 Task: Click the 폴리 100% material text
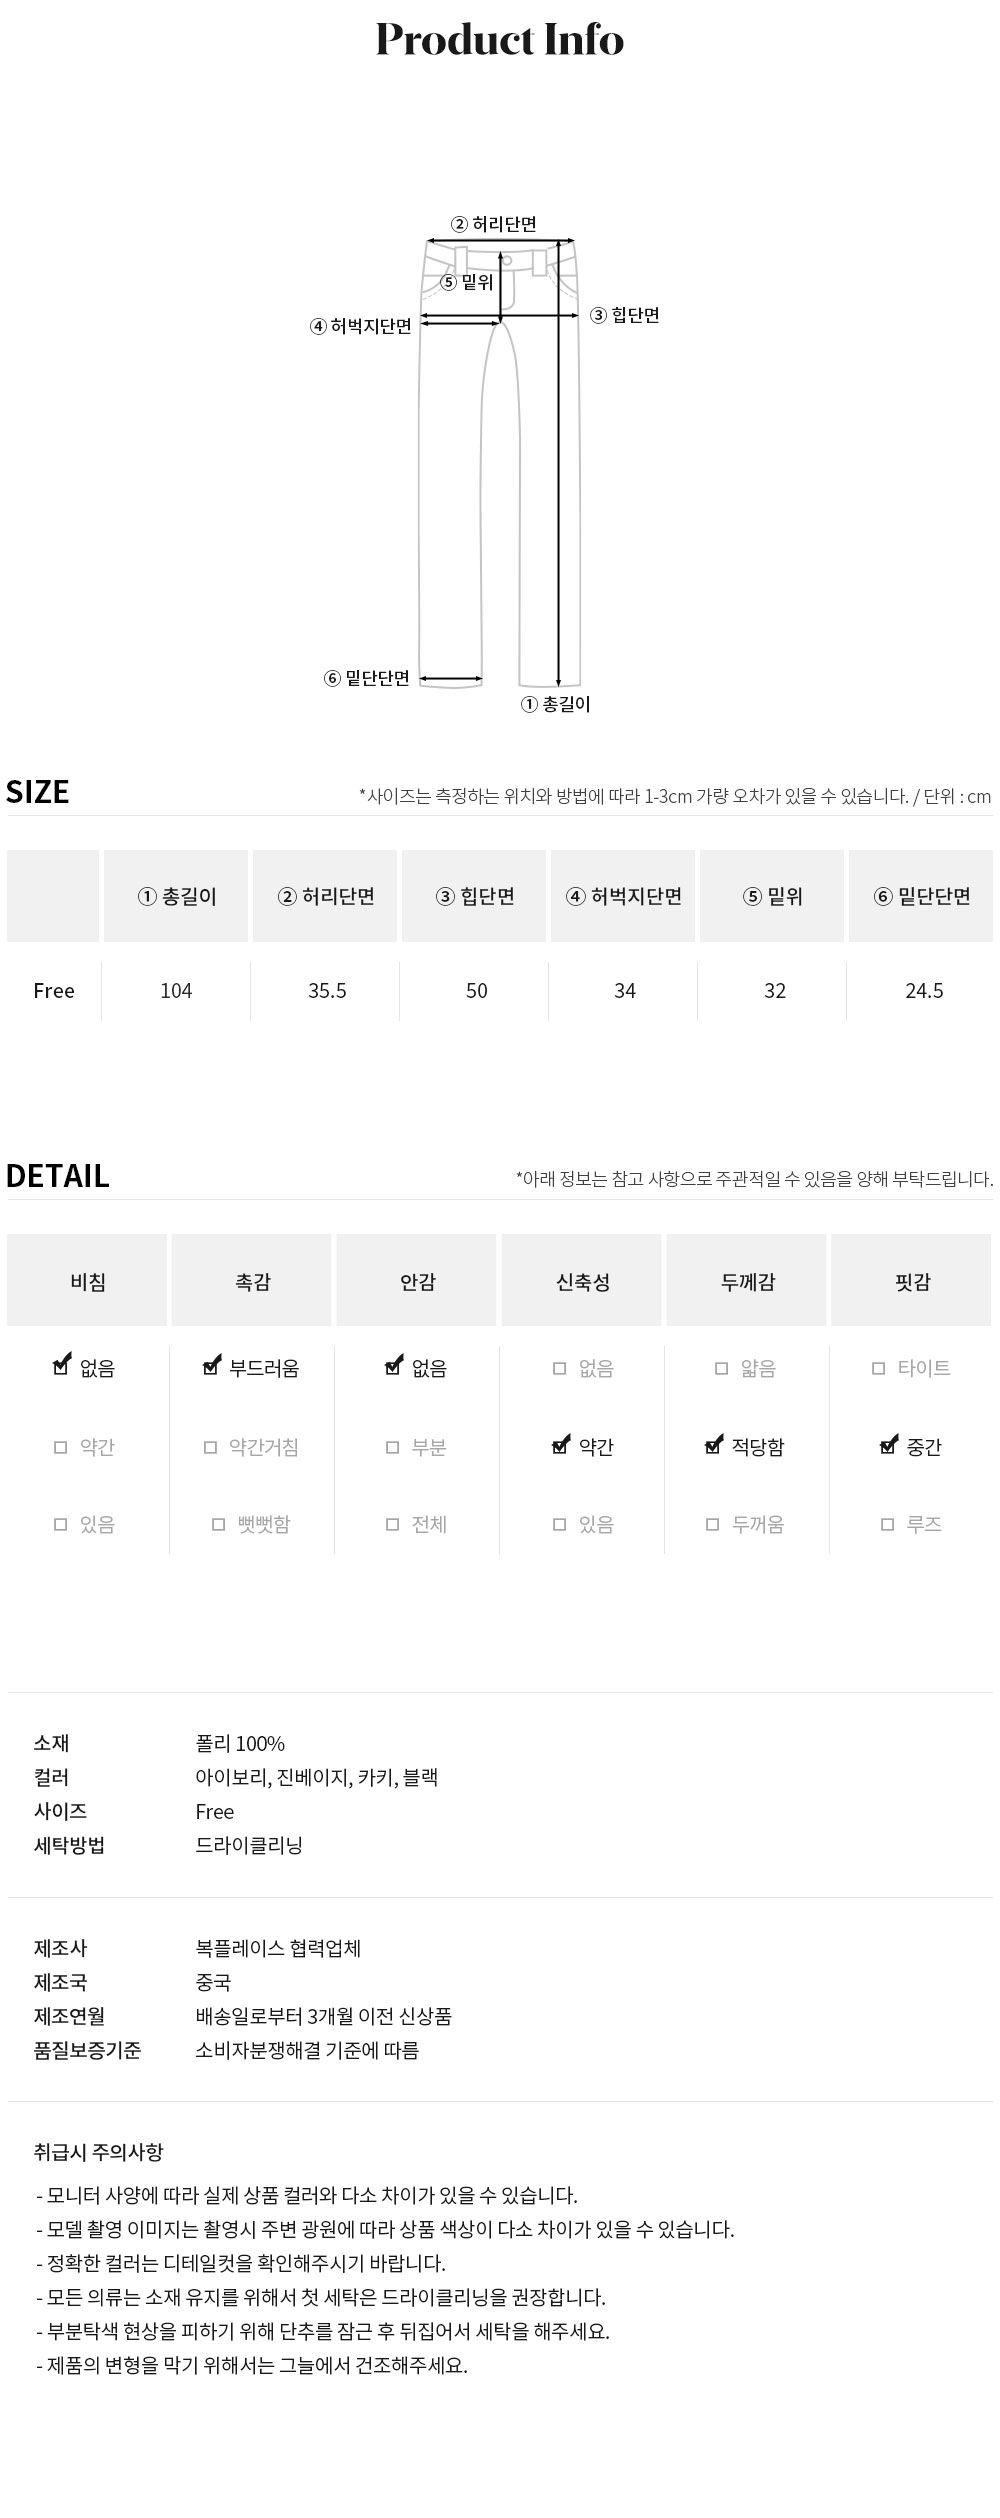point(240,1744)
